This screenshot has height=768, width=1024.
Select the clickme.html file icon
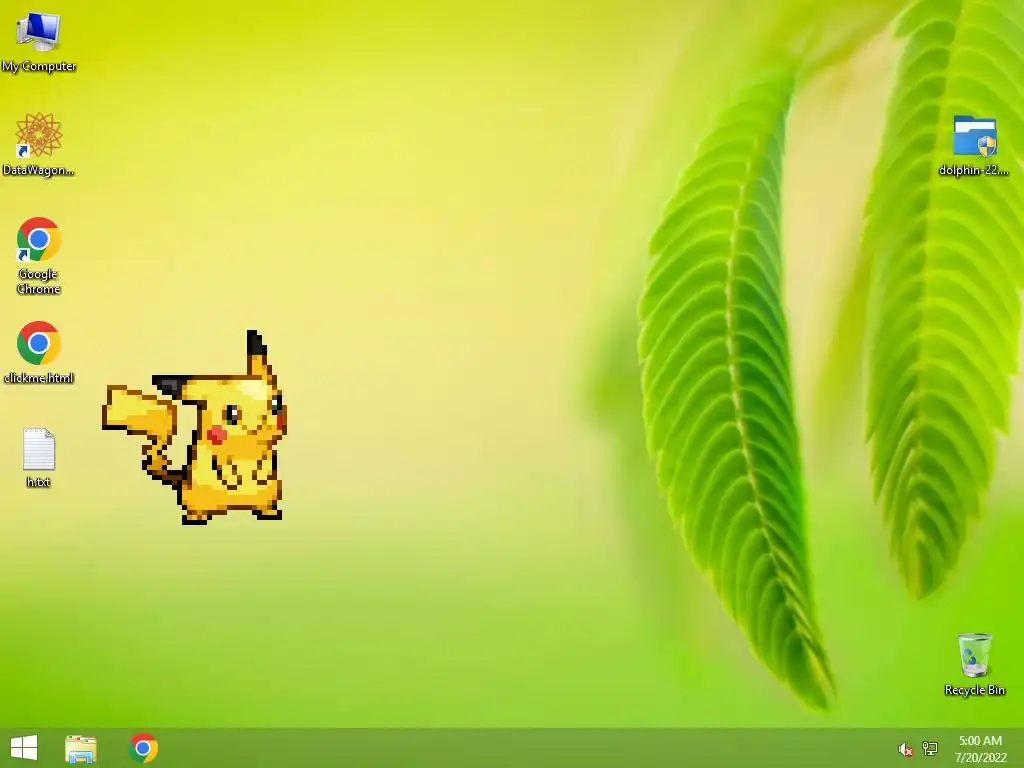coord(39,343)
